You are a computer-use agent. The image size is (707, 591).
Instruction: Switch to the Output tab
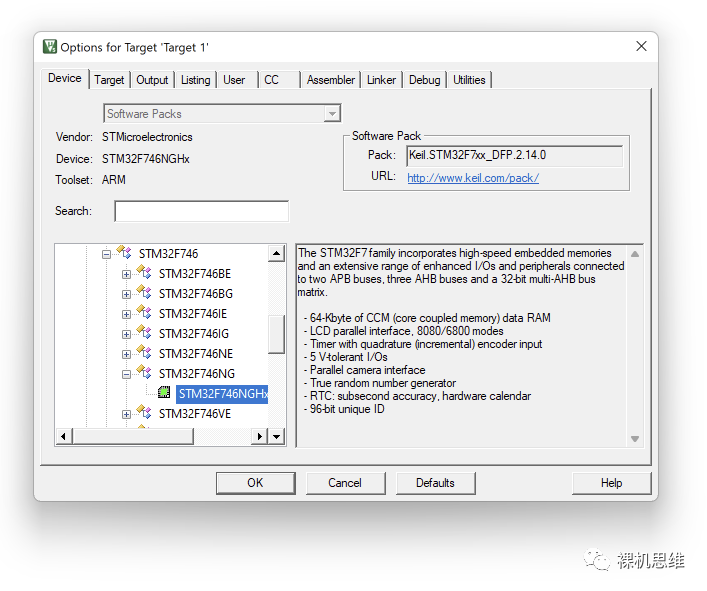(152, 80)
